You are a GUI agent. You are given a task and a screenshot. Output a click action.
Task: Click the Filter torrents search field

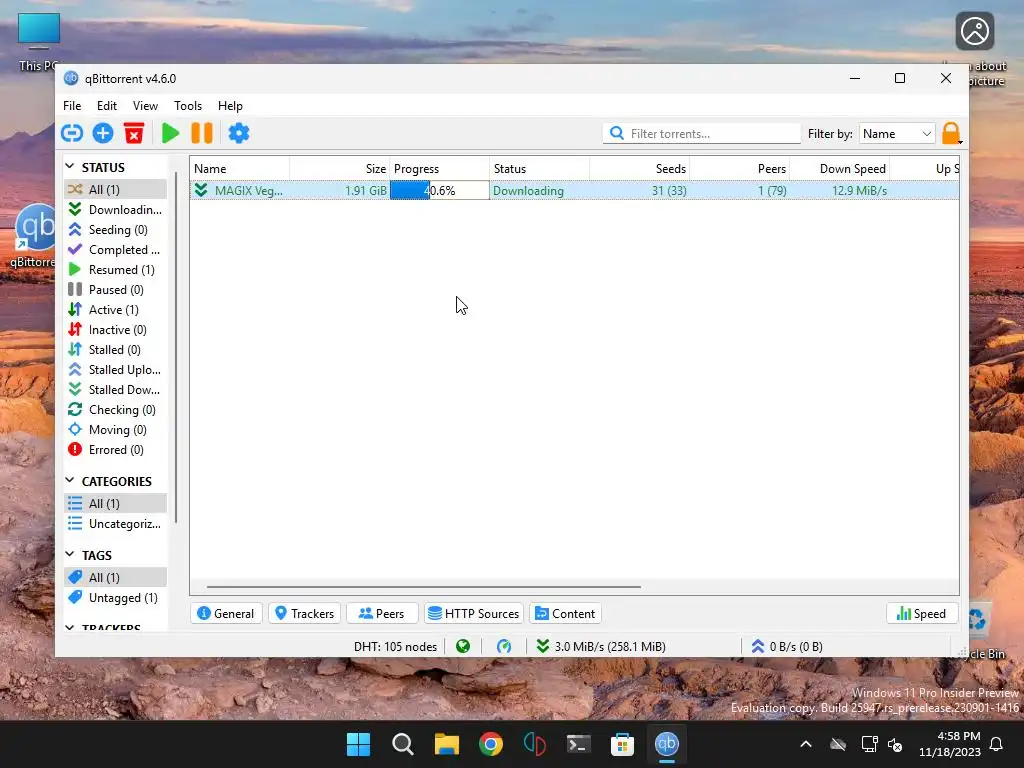702,133
